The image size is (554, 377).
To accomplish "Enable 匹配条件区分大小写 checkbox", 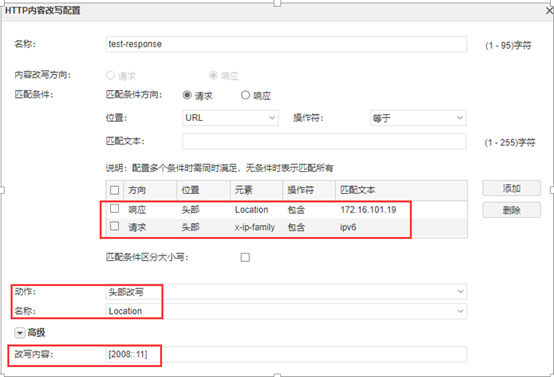I will (245, 257).
